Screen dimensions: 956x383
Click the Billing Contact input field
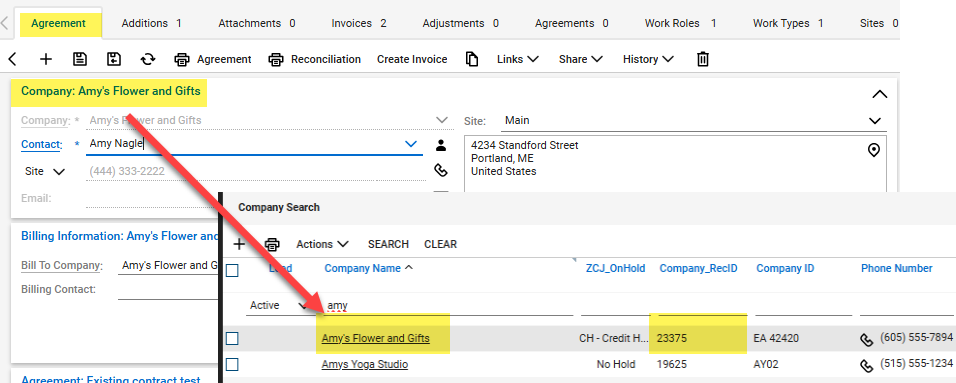tap(168, 290)
